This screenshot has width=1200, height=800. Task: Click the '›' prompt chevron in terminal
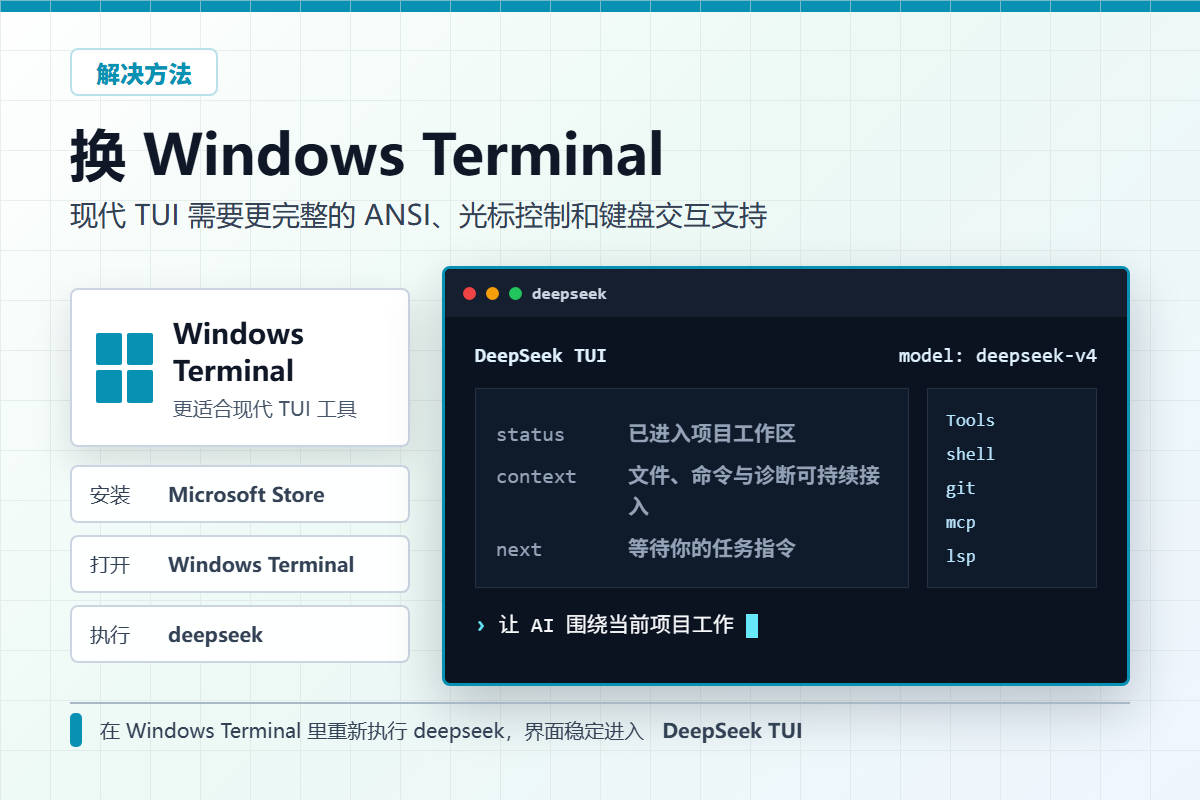pos(481,626)
